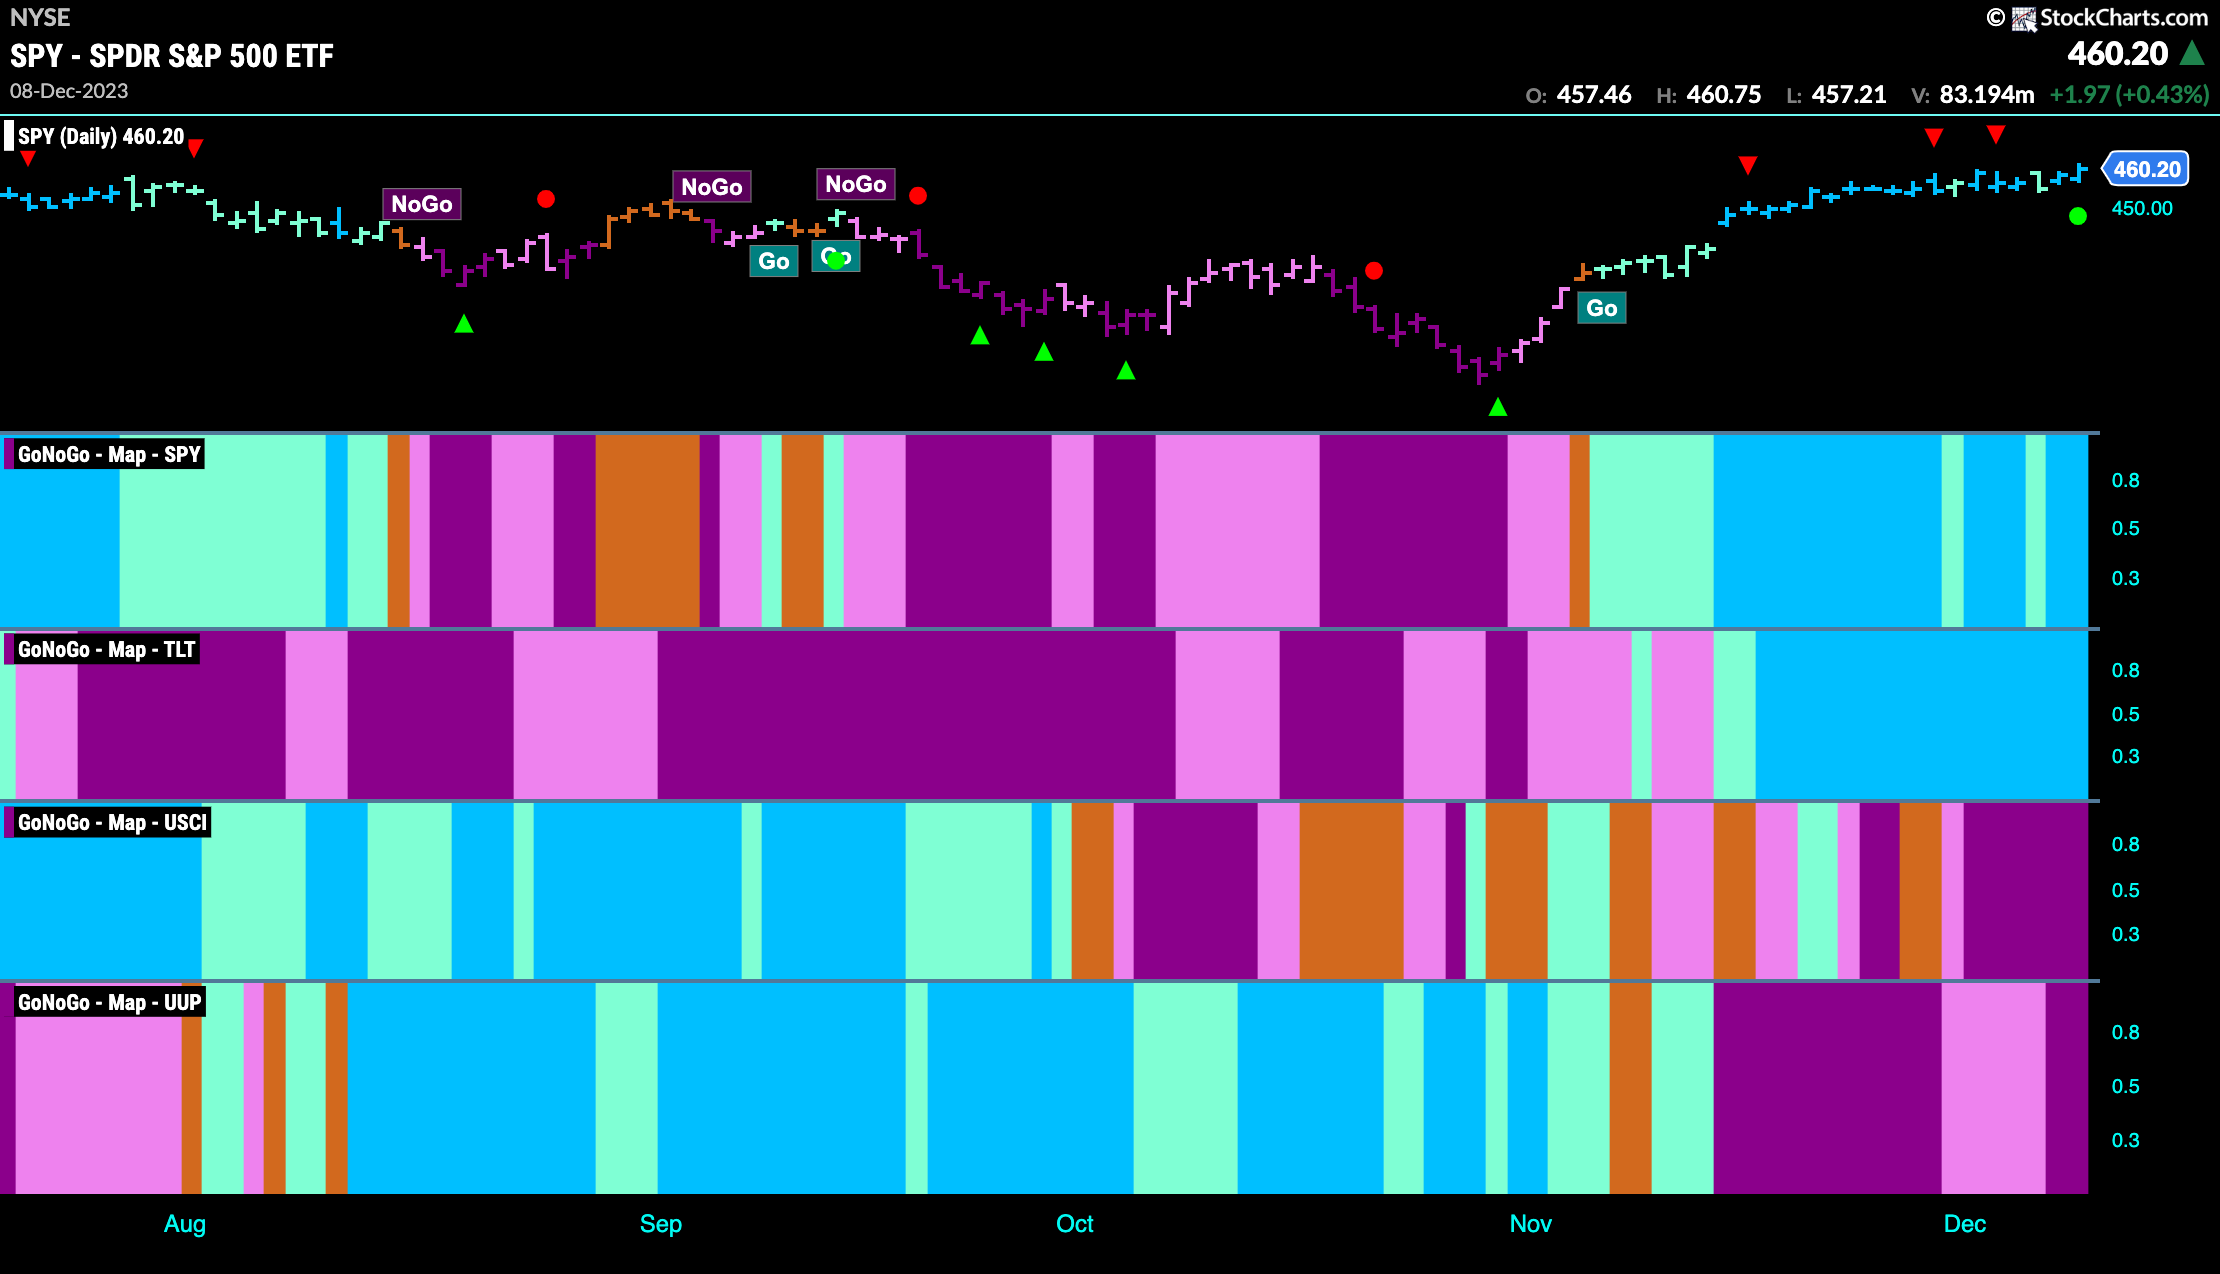2220x1274 pixels.
Task: Click the StockCharts.com logo icon
Action: 2024,19
